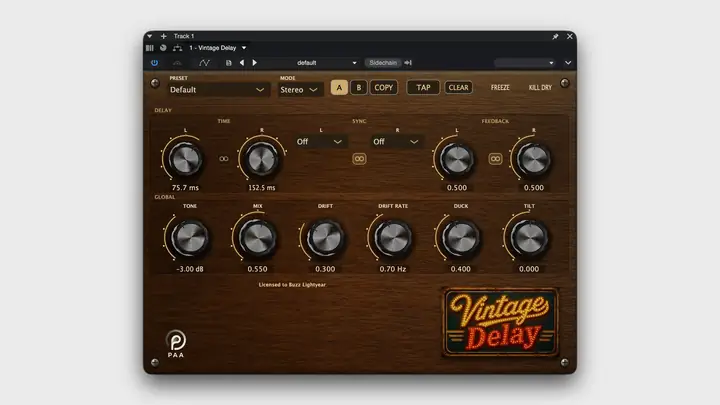Expand the host toolbar chevron

coord(568,63)
